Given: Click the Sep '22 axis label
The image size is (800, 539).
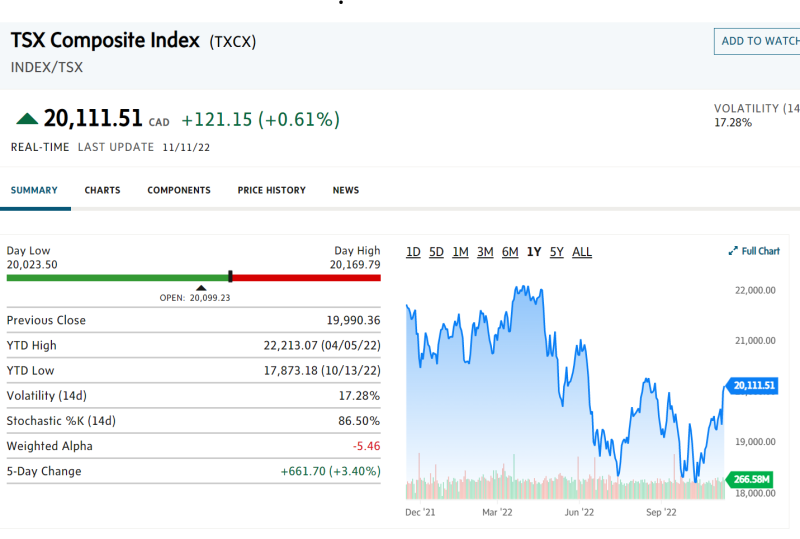Looking at the screenshot, I should [x=661, y=512].
